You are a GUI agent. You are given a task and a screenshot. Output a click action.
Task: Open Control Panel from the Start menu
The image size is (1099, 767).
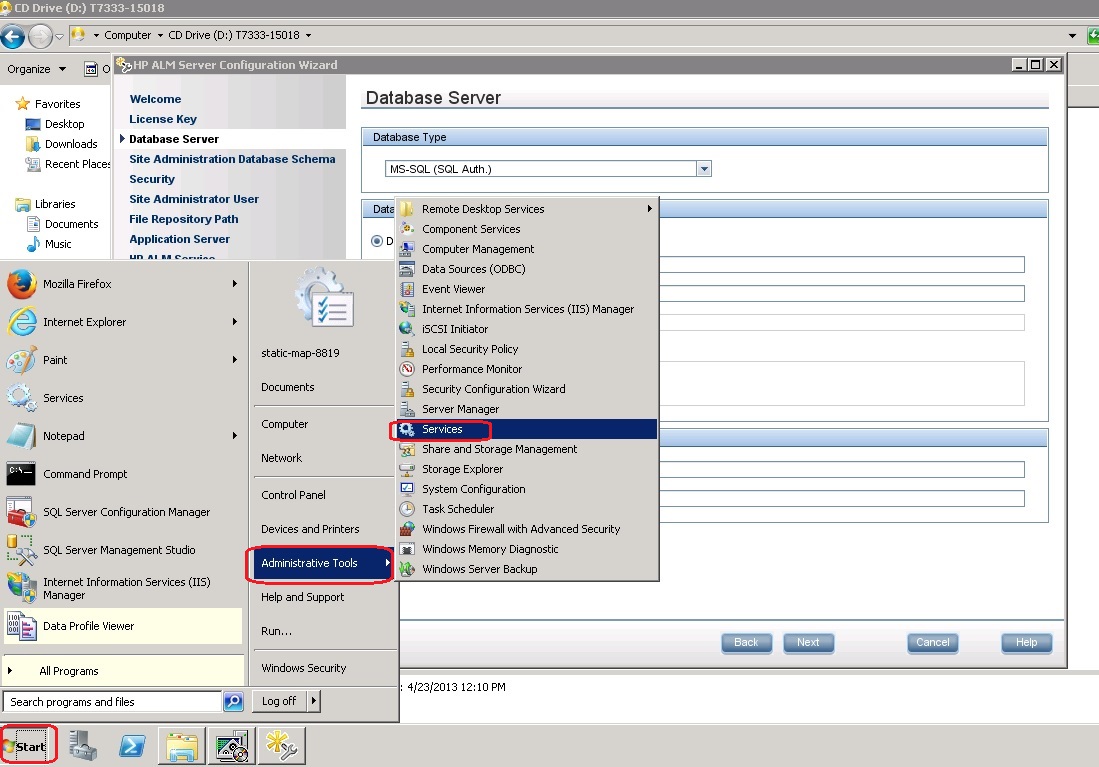tap(293, 495)
